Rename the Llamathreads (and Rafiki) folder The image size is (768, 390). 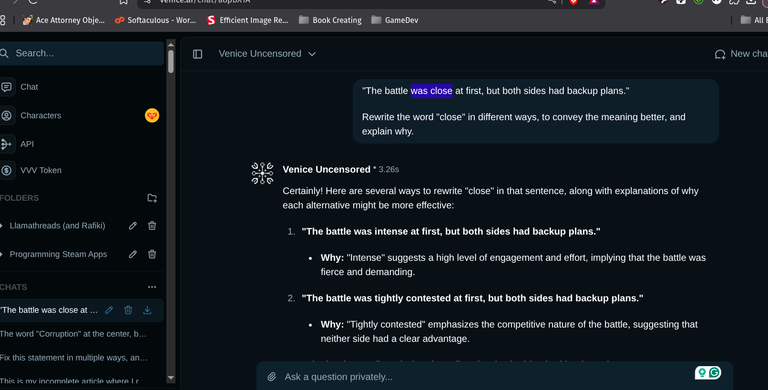133,226
